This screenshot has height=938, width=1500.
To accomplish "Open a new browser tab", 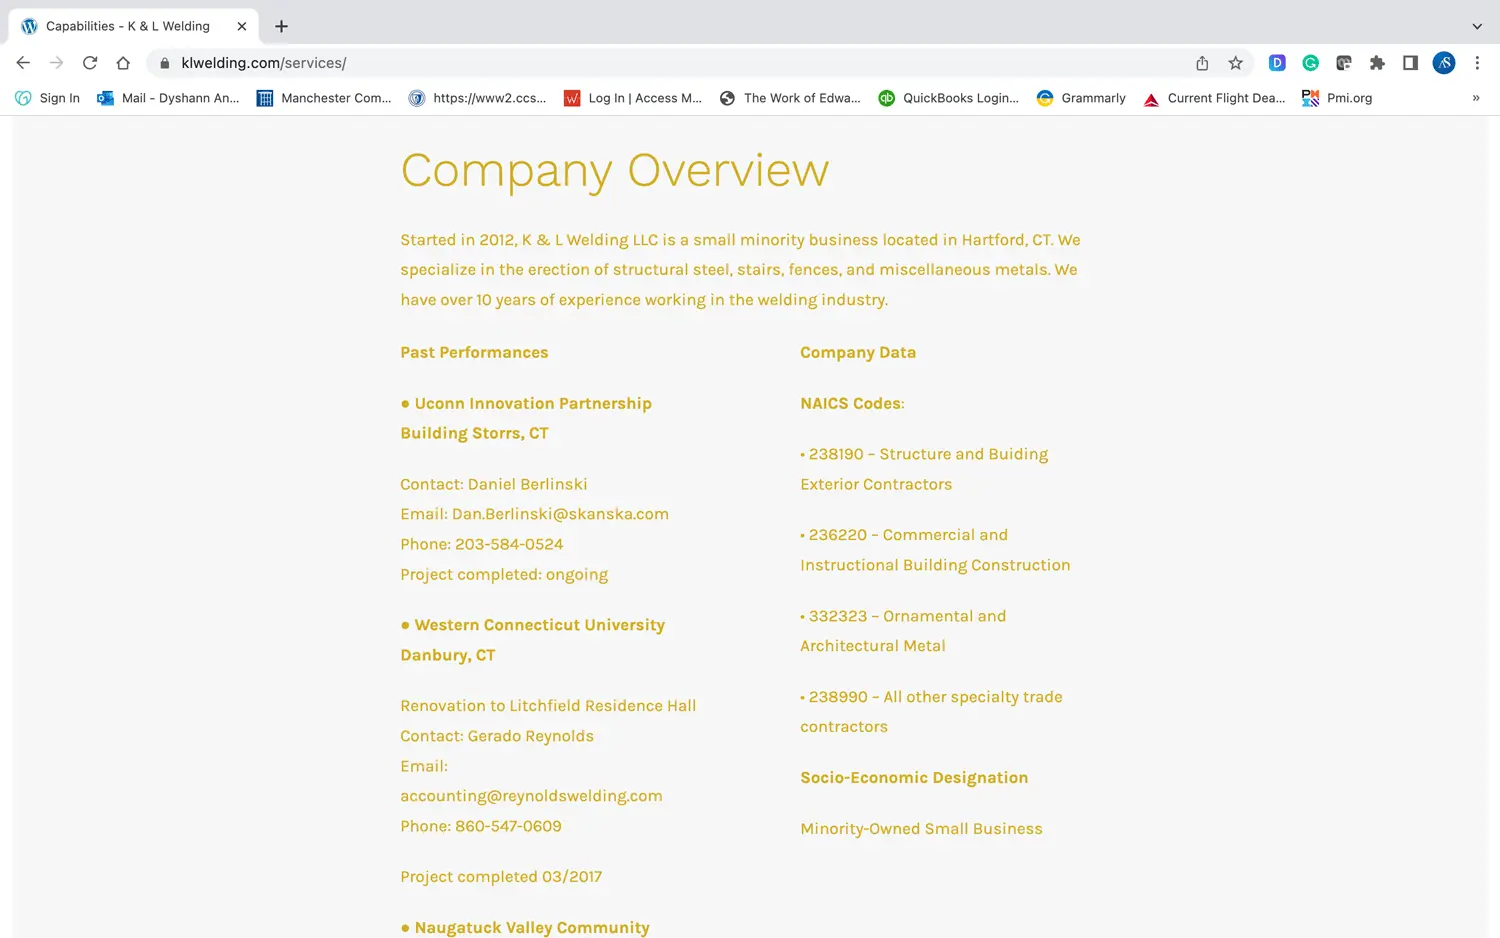I will (x=281, y=26).
